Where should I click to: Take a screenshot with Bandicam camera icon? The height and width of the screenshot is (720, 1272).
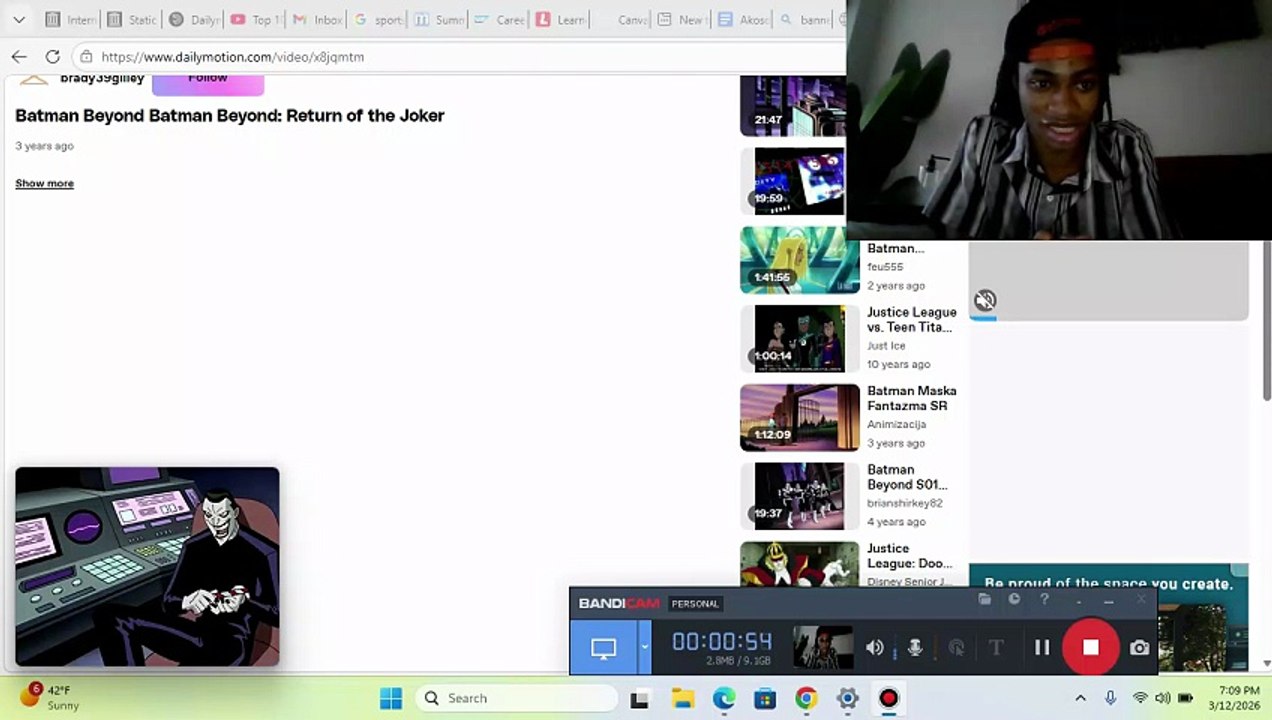click(x=1139, y=648)
